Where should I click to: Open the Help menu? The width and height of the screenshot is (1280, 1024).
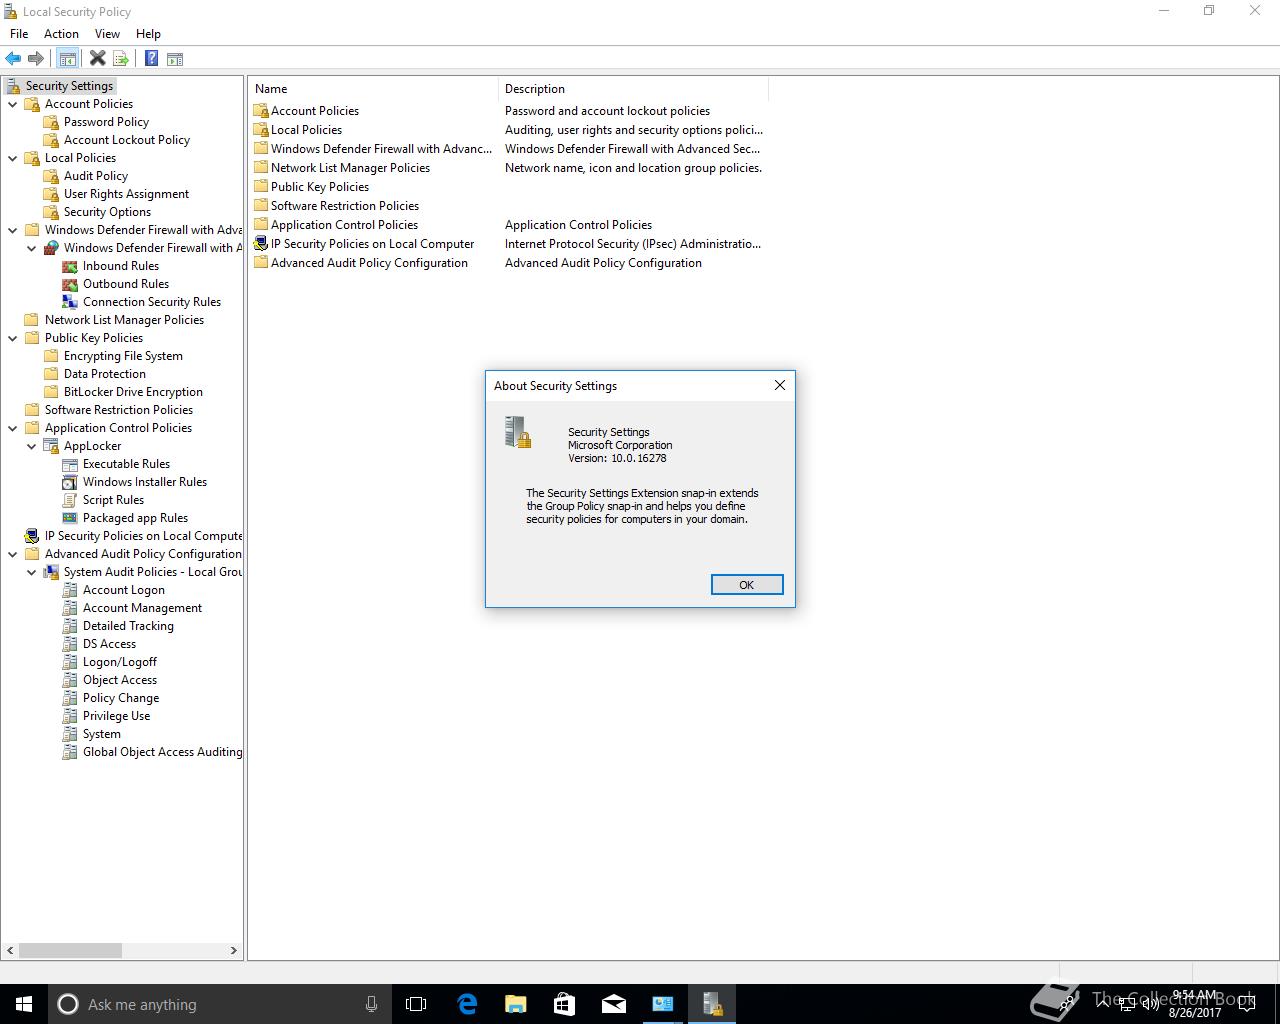pos(148,34)
